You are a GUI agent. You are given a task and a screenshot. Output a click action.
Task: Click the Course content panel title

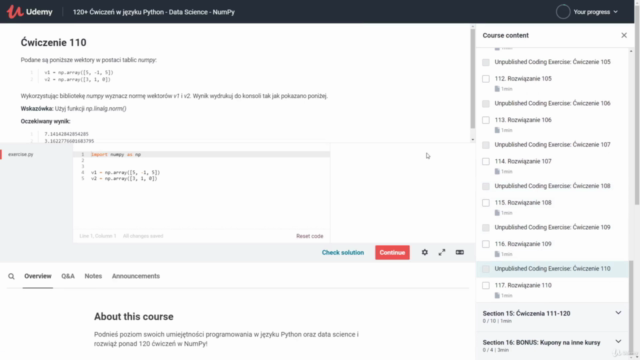pos(505,36)
